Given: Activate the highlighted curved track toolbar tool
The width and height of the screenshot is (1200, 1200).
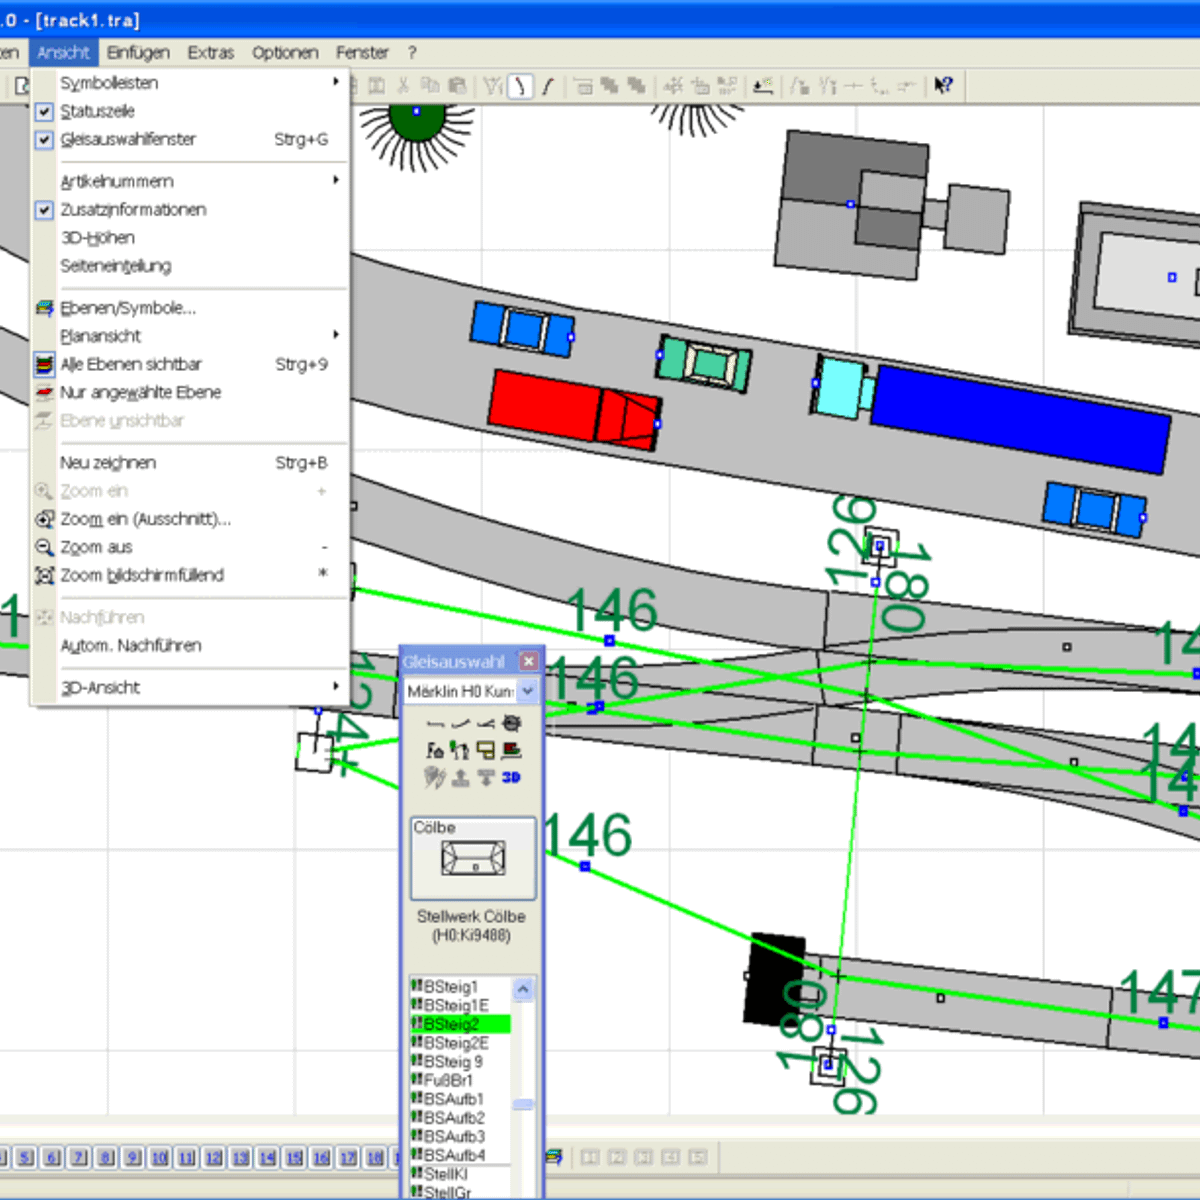Looking at the screenshot, I should (520, 86).
